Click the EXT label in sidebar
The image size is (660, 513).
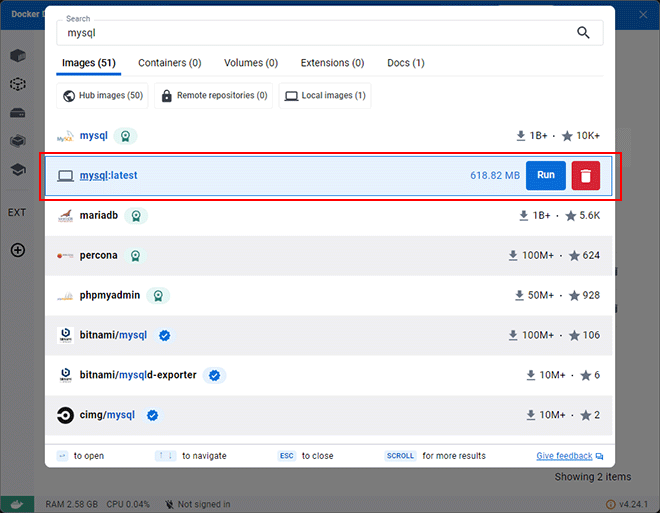pyautogui.click(x=17, y=213)
